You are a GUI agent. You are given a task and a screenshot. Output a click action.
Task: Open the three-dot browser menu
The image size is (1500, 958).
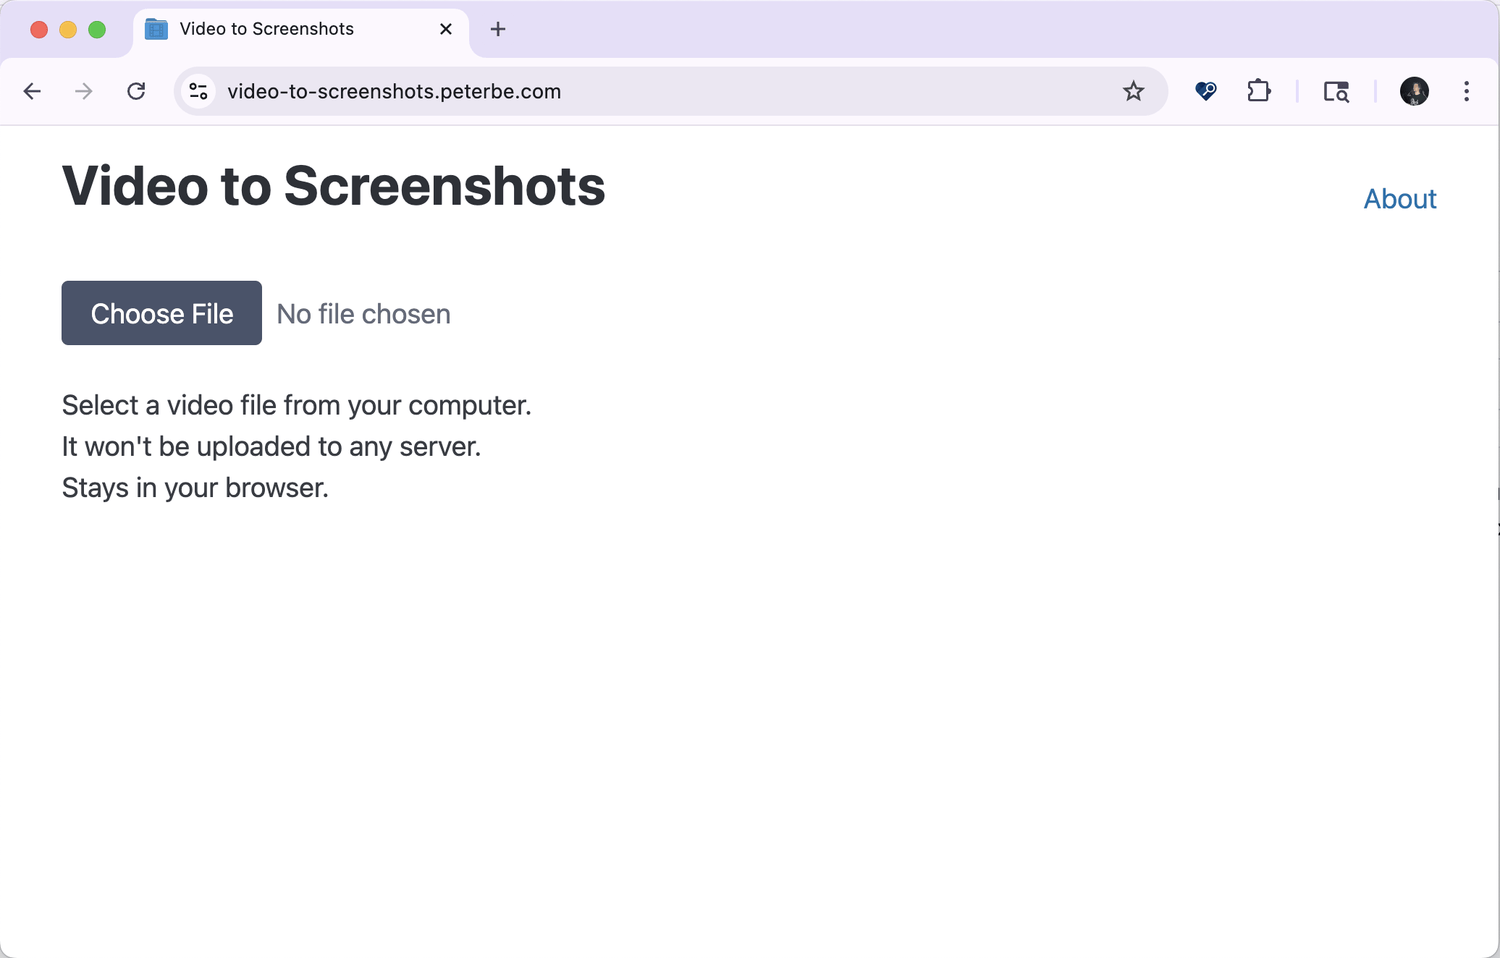click(1466, 91)
